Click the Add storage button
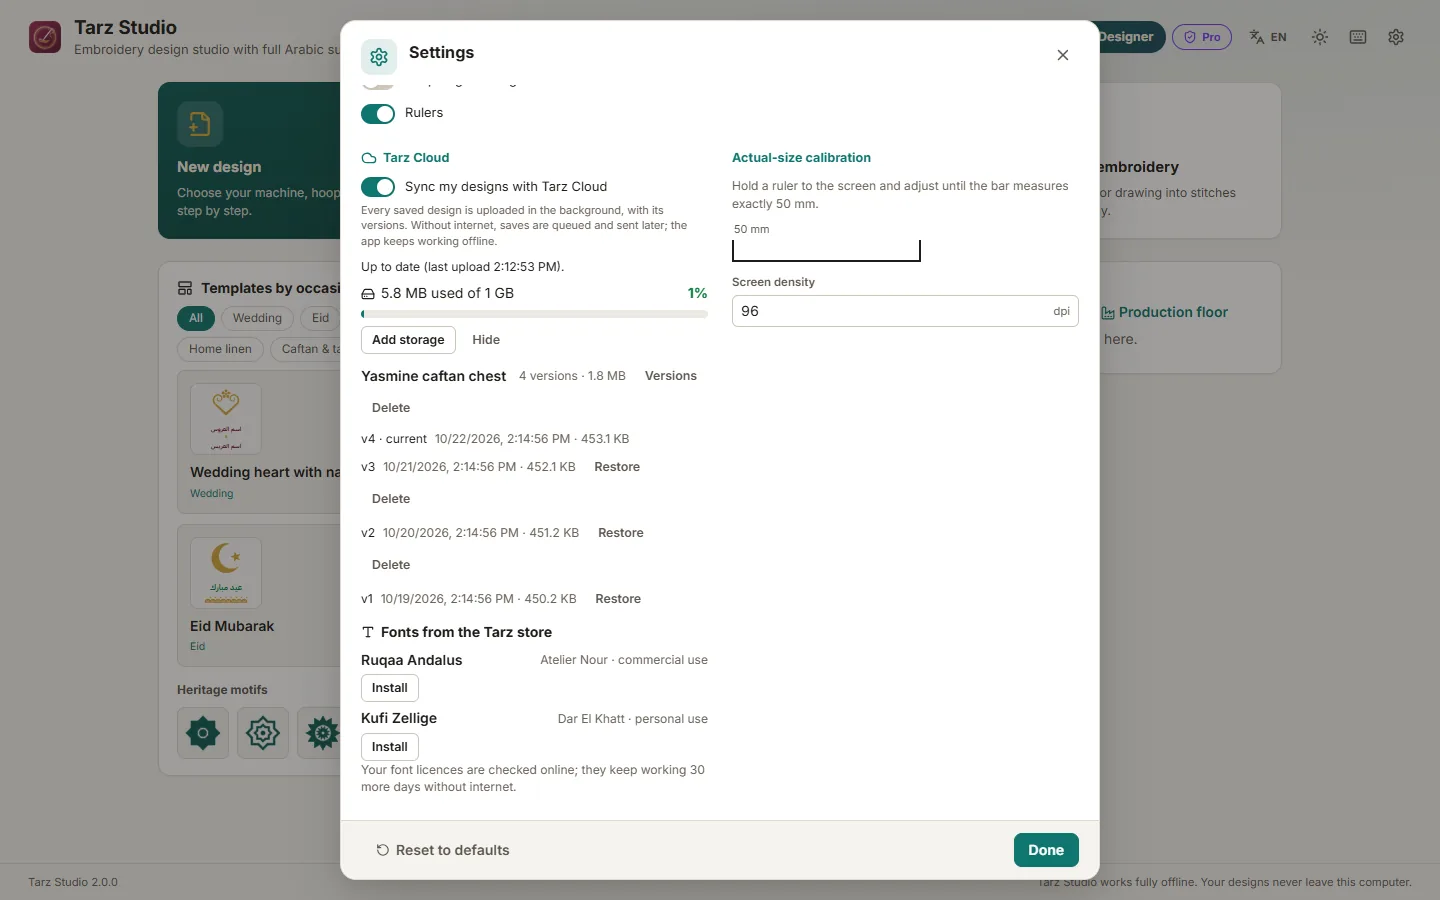1440x900 pixels. (408, 340)
